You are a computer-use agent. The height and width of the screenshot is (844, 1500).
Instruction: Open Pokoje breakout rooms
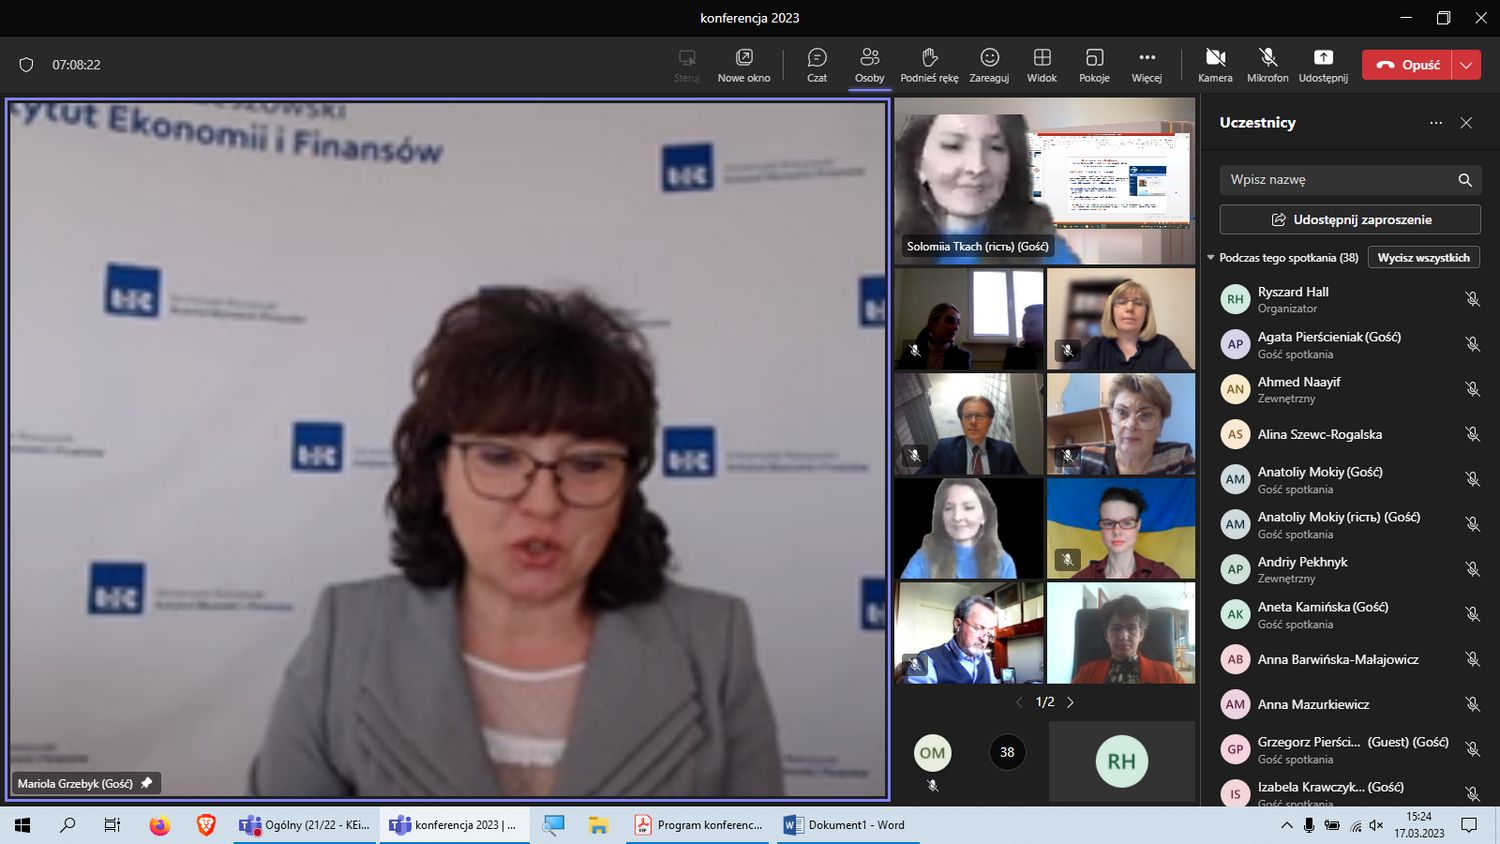[x=1094, y=64]
